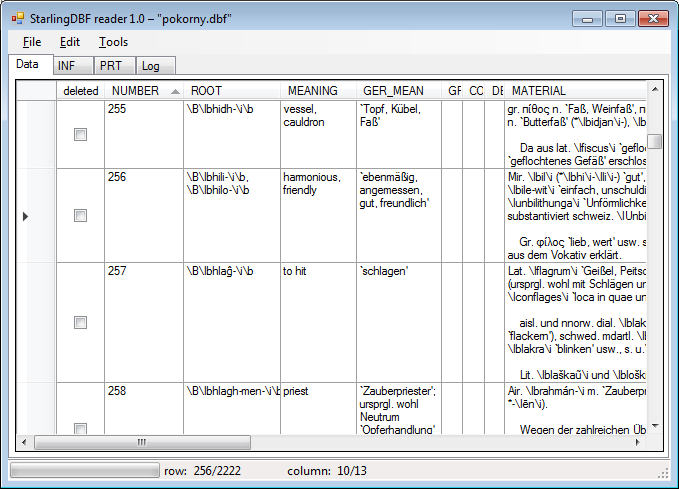Select the row header of record 255
Screen dimensions: 679x489
[x=36, y=134]
